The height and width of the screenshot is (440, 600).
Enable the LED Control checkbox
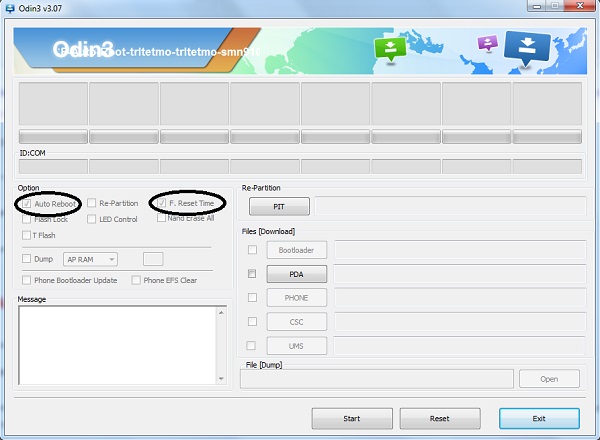(91, 219)
